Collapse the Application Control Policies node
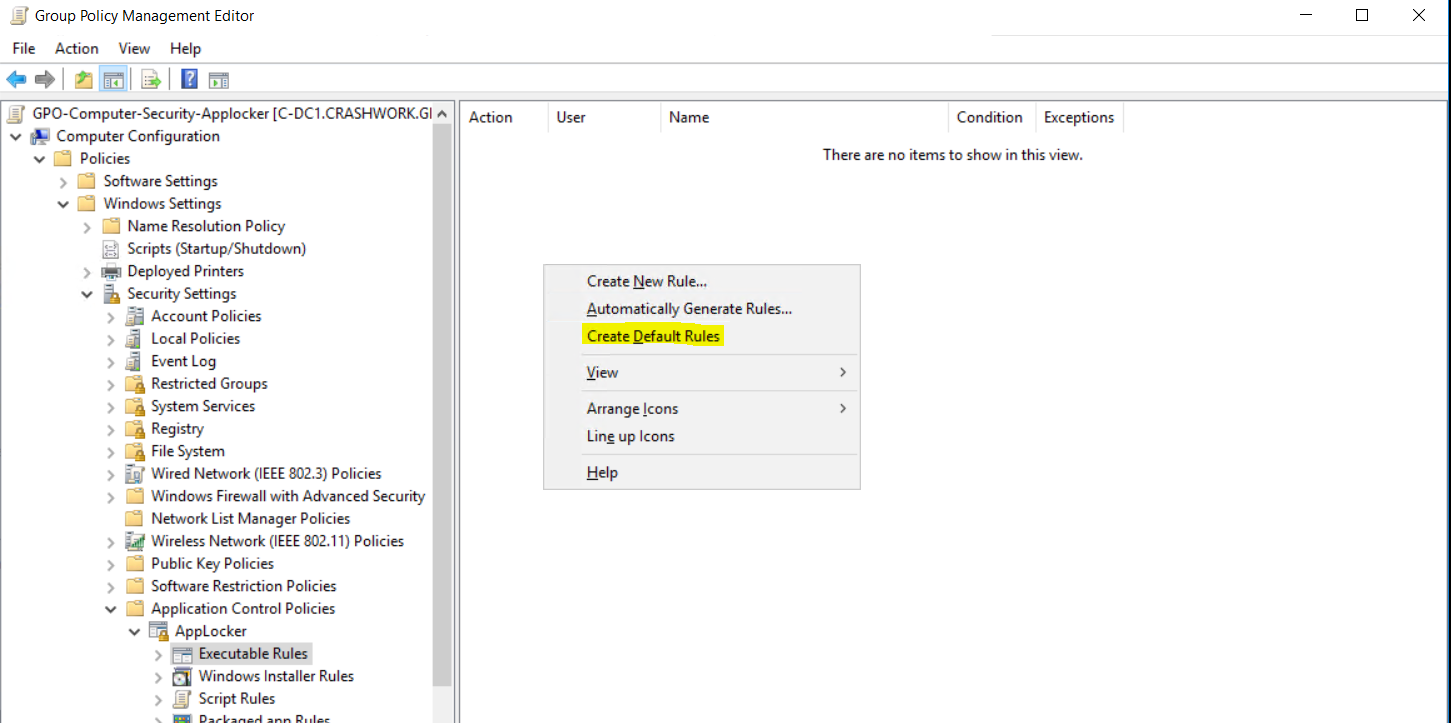 click(x=111, y=609)
